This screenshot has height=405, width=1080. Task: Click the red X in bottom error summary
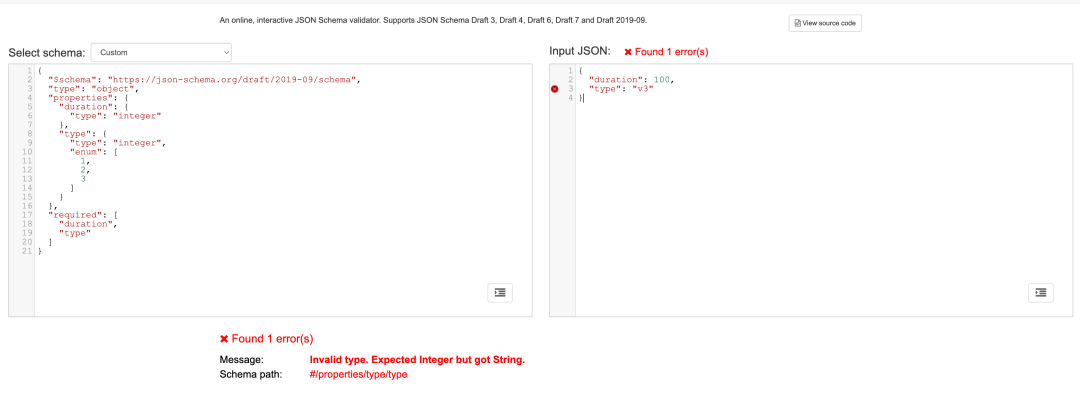point(224,339)
